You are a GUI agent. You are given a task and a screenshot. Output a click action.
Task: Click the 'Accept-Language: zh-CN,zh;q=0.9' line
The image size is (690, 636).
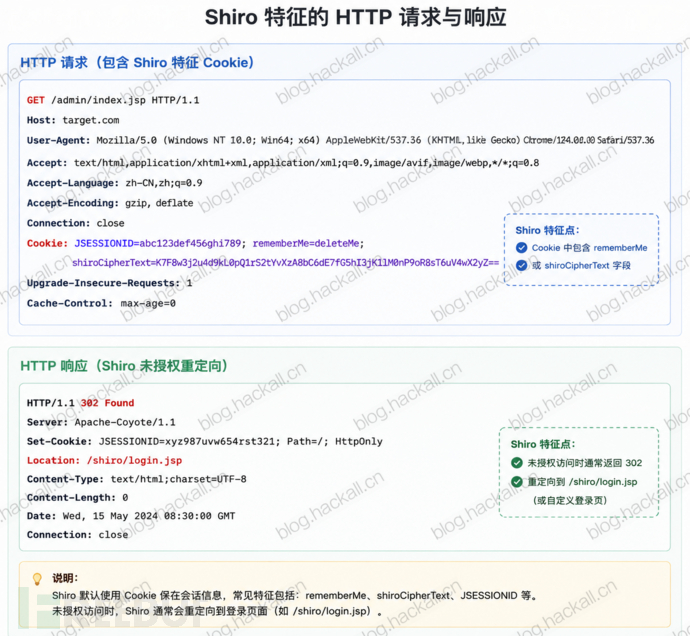click(114, 183)
